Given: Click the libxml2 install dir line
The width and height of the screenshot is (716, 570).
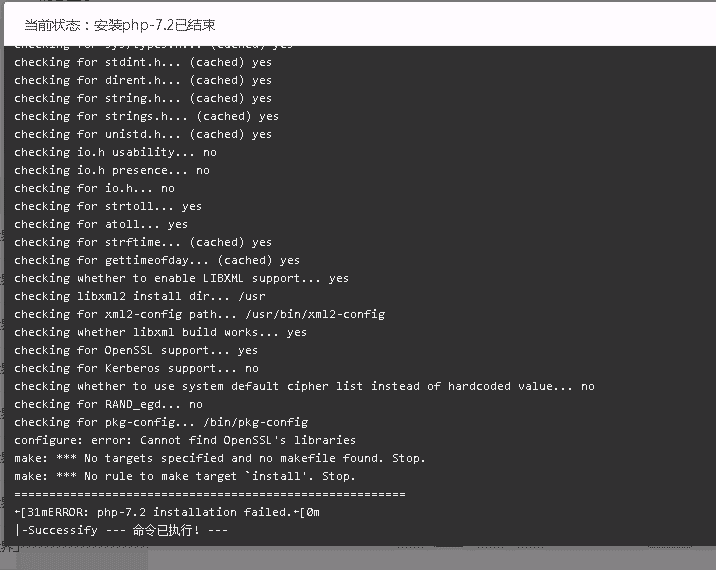Looking at the screenshot, I should coord(140,296).
